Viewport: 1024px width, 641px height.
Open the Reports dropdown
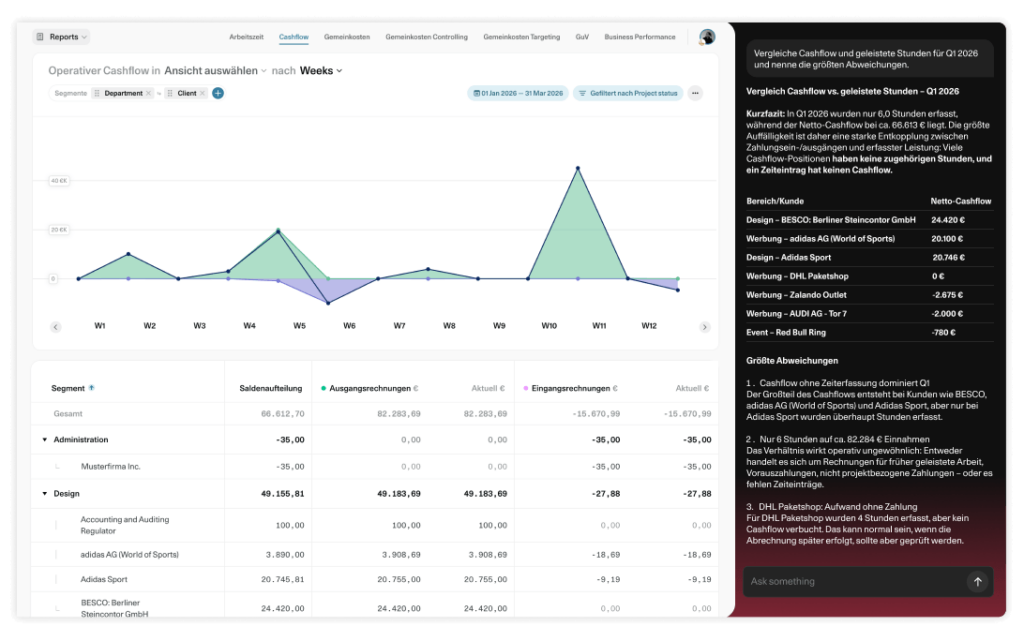pyautogui.click(x=61, y=37)
